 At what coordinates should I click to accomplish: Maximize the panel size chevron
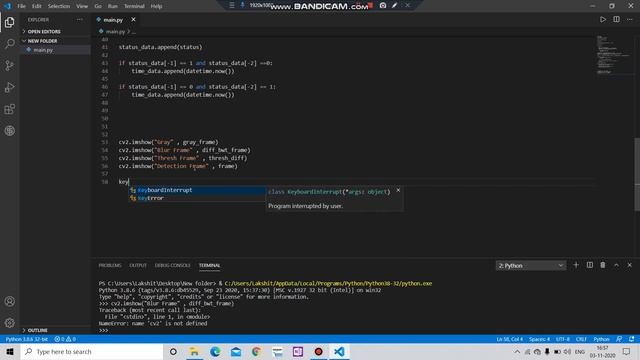click(x=616, y=265)
